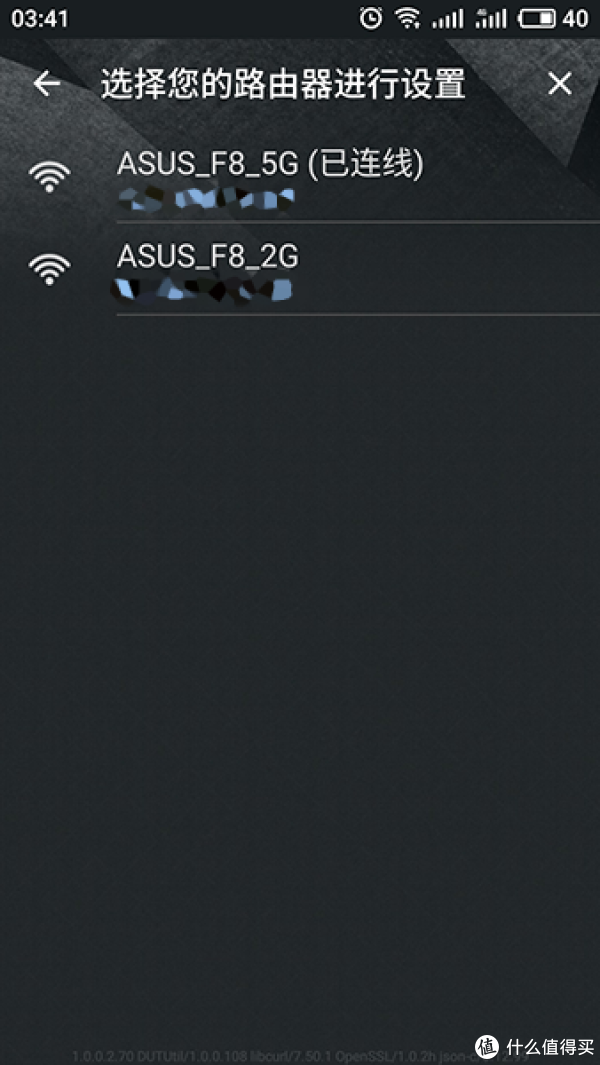Tap the battery percentage number 40

point(576,18)
